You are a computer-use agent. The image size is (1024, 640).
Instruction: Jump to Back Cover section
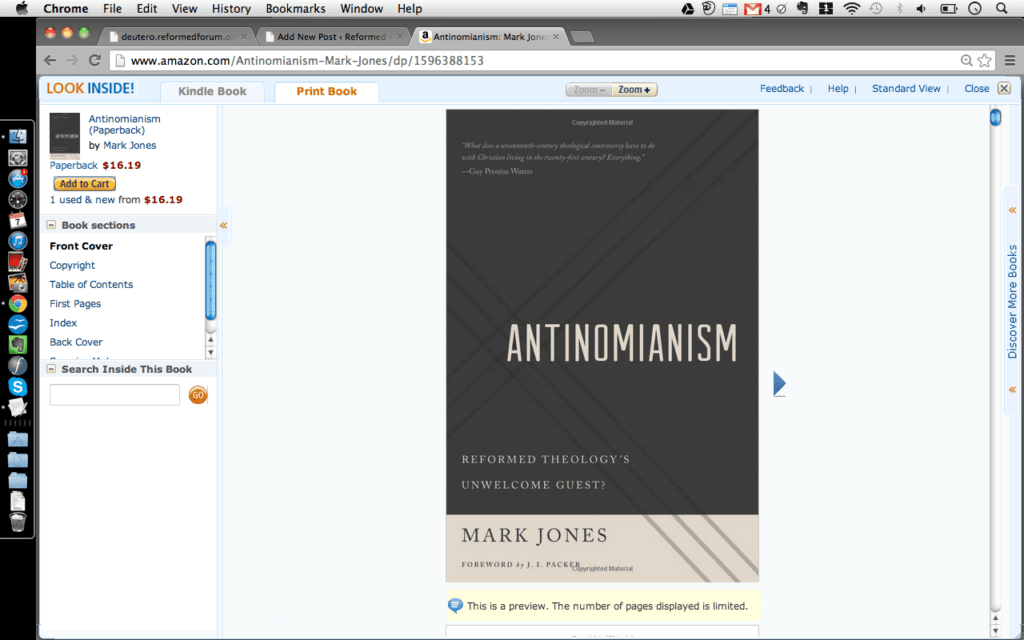(x=76, y=342)
